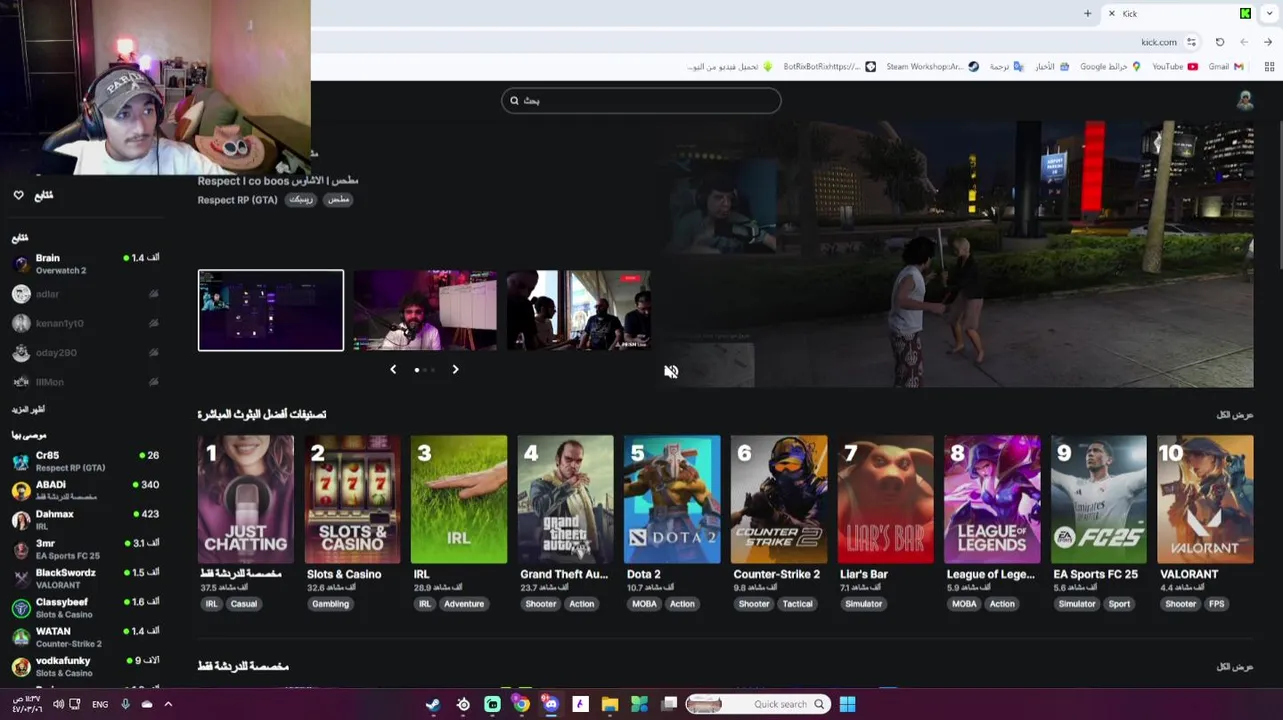Open ABADi recommended channel in sidebar
Image resolution: width=1283 pixels, height=720 pixels.
(85, 490)
